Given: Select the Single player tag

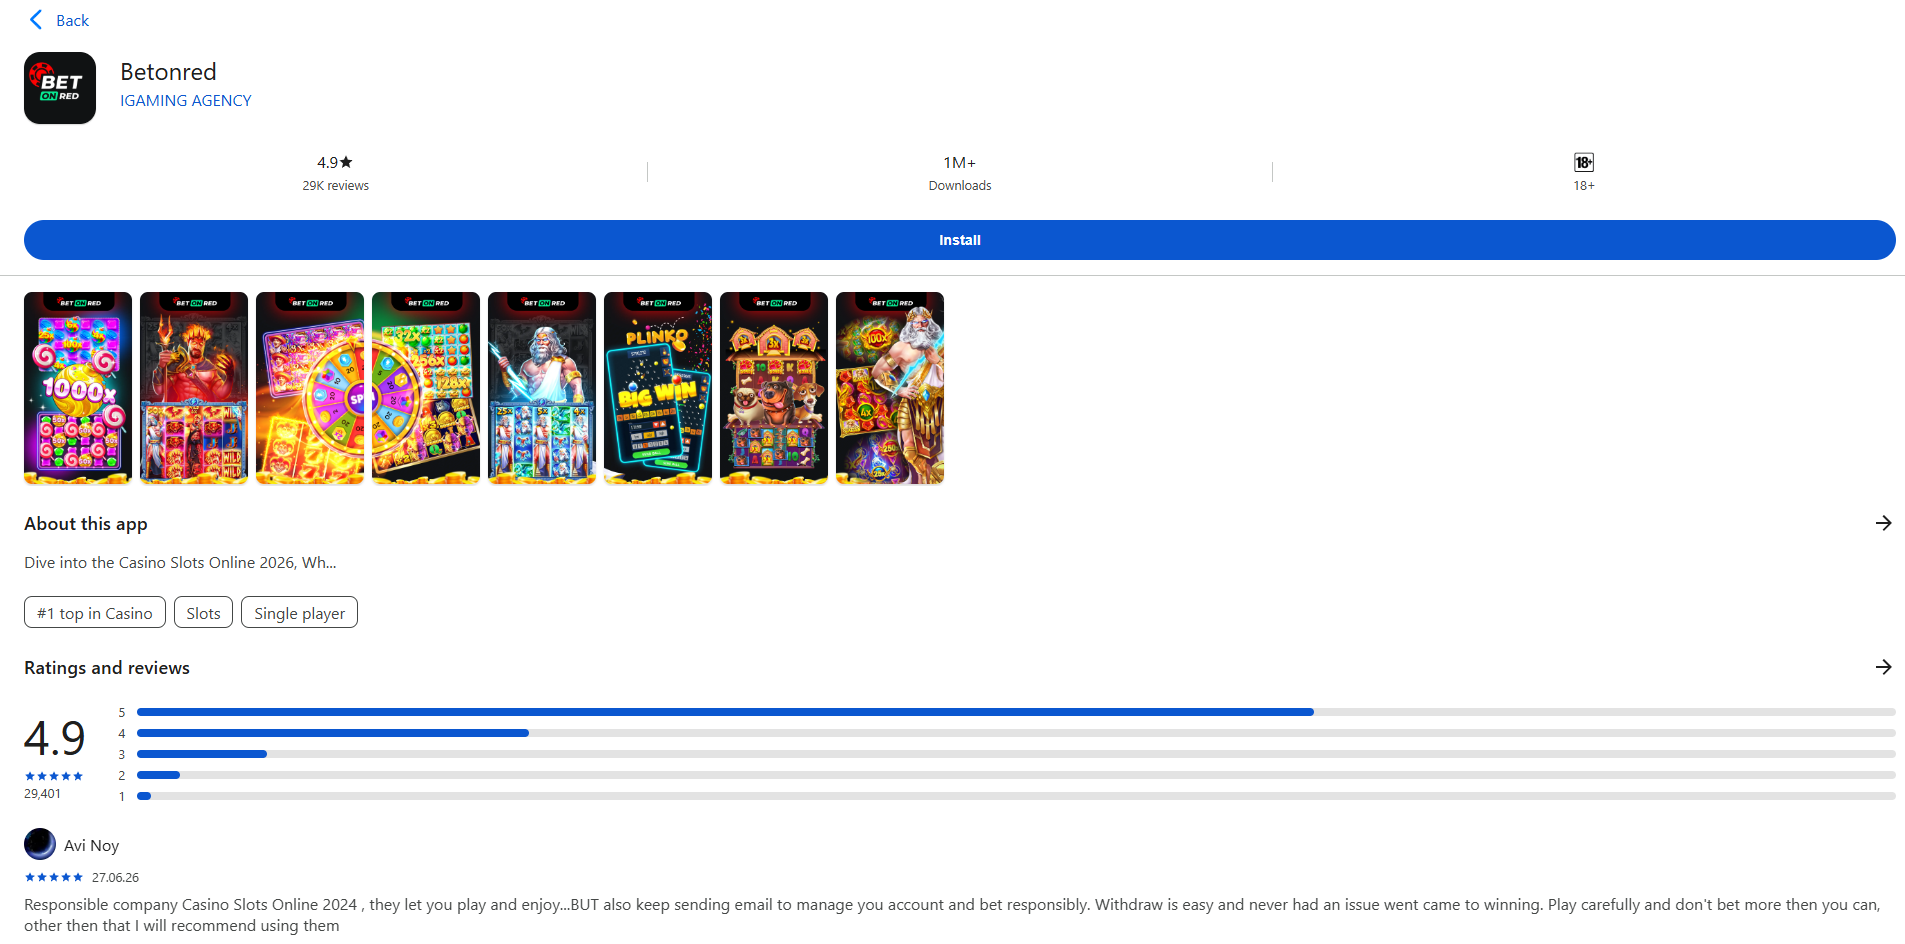Looking at the screenshot, I should point(299,613).
